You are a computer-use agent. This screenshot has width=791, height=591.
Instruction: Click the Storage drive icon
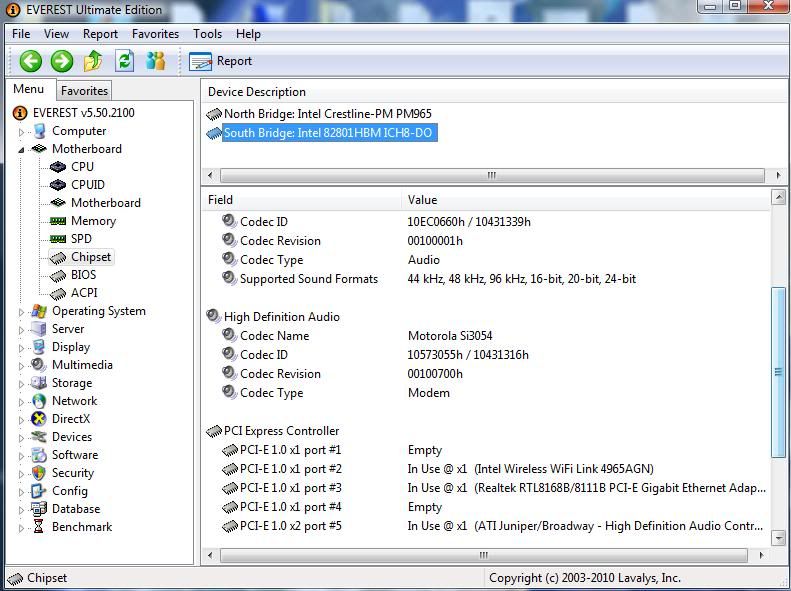click(x=39, y=383)
